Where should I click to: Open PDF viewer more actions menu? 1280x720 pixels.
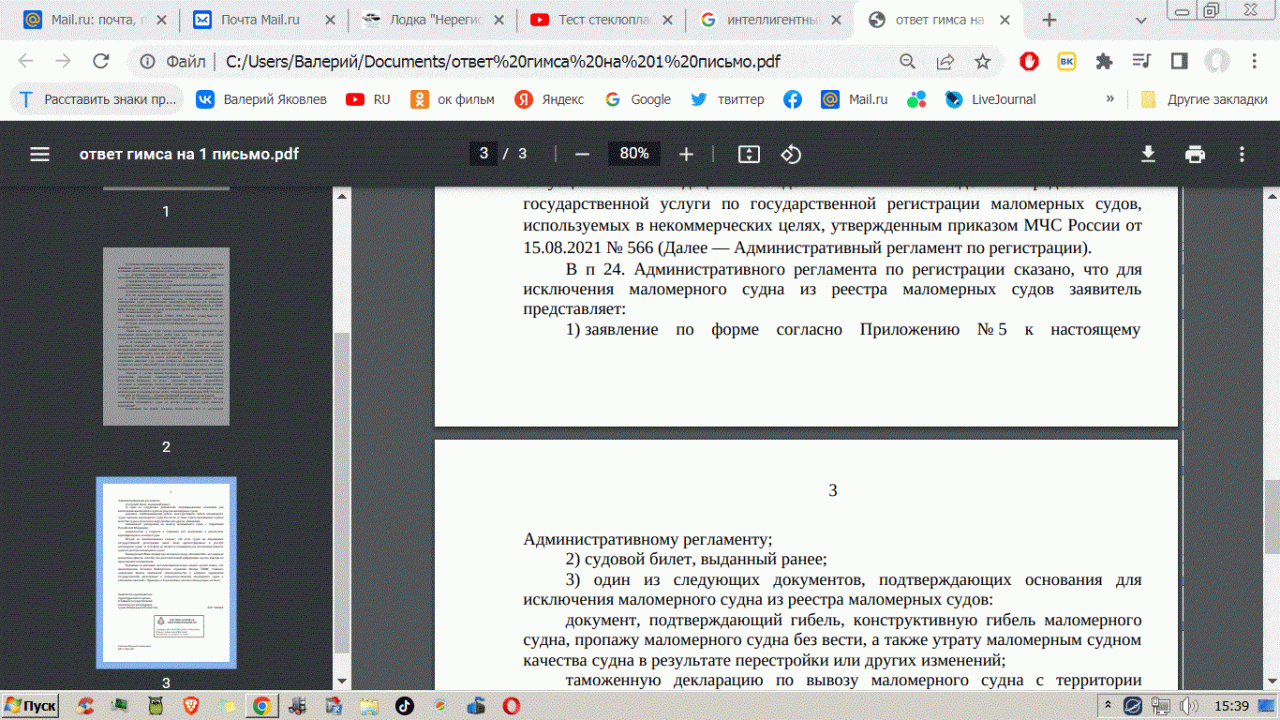click(x=1242, y=154)
